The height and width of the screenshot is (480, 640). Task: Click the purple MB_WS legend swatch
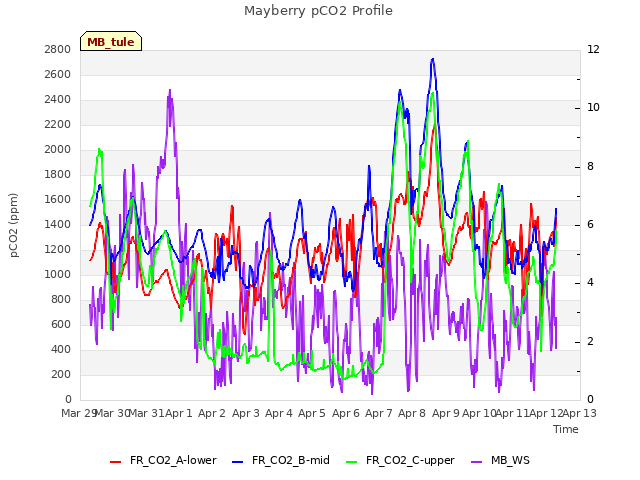tap(476, 461)
